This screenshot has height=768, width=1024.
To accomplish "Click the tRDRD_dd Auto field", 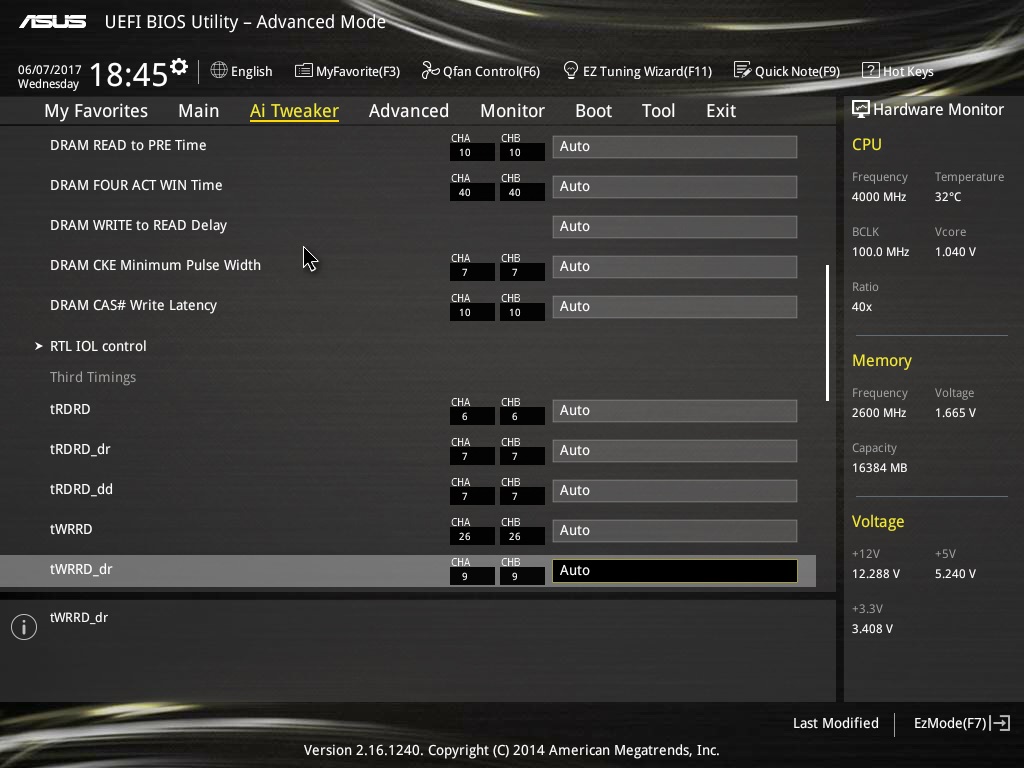I will click(675, 490).
